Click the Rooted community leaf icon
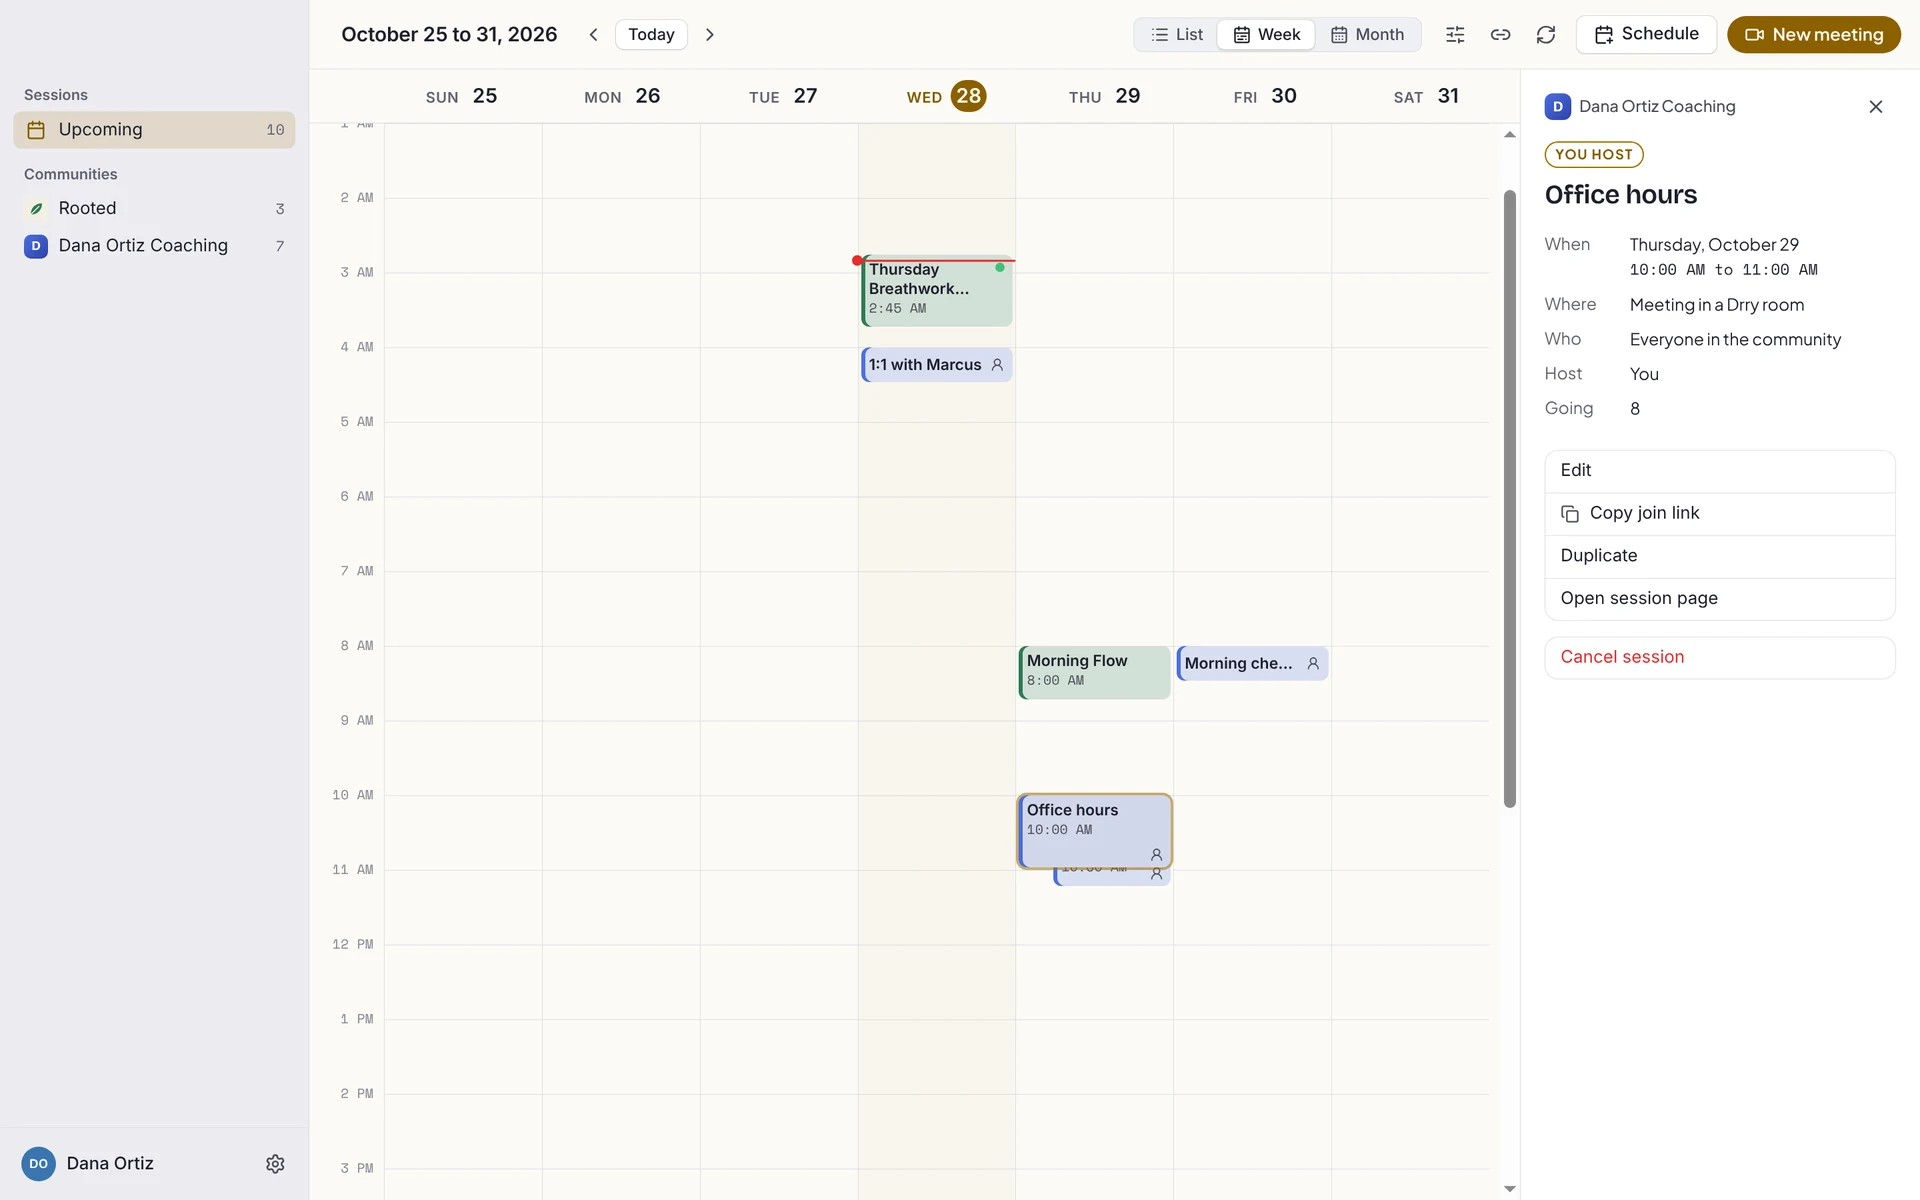This screenshot has height=1200, width=1920. (x=36, y=208)
